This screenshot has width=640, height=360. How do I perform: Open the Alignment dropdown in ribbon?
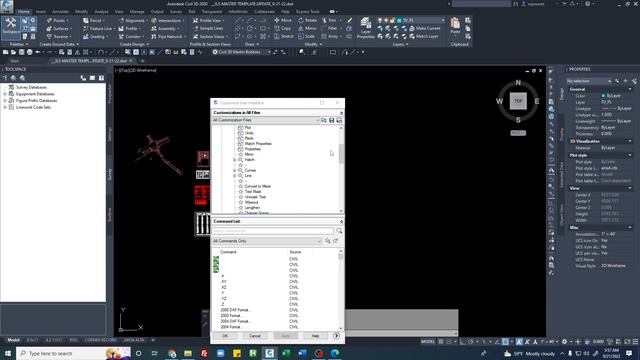(x=132, y=20)
